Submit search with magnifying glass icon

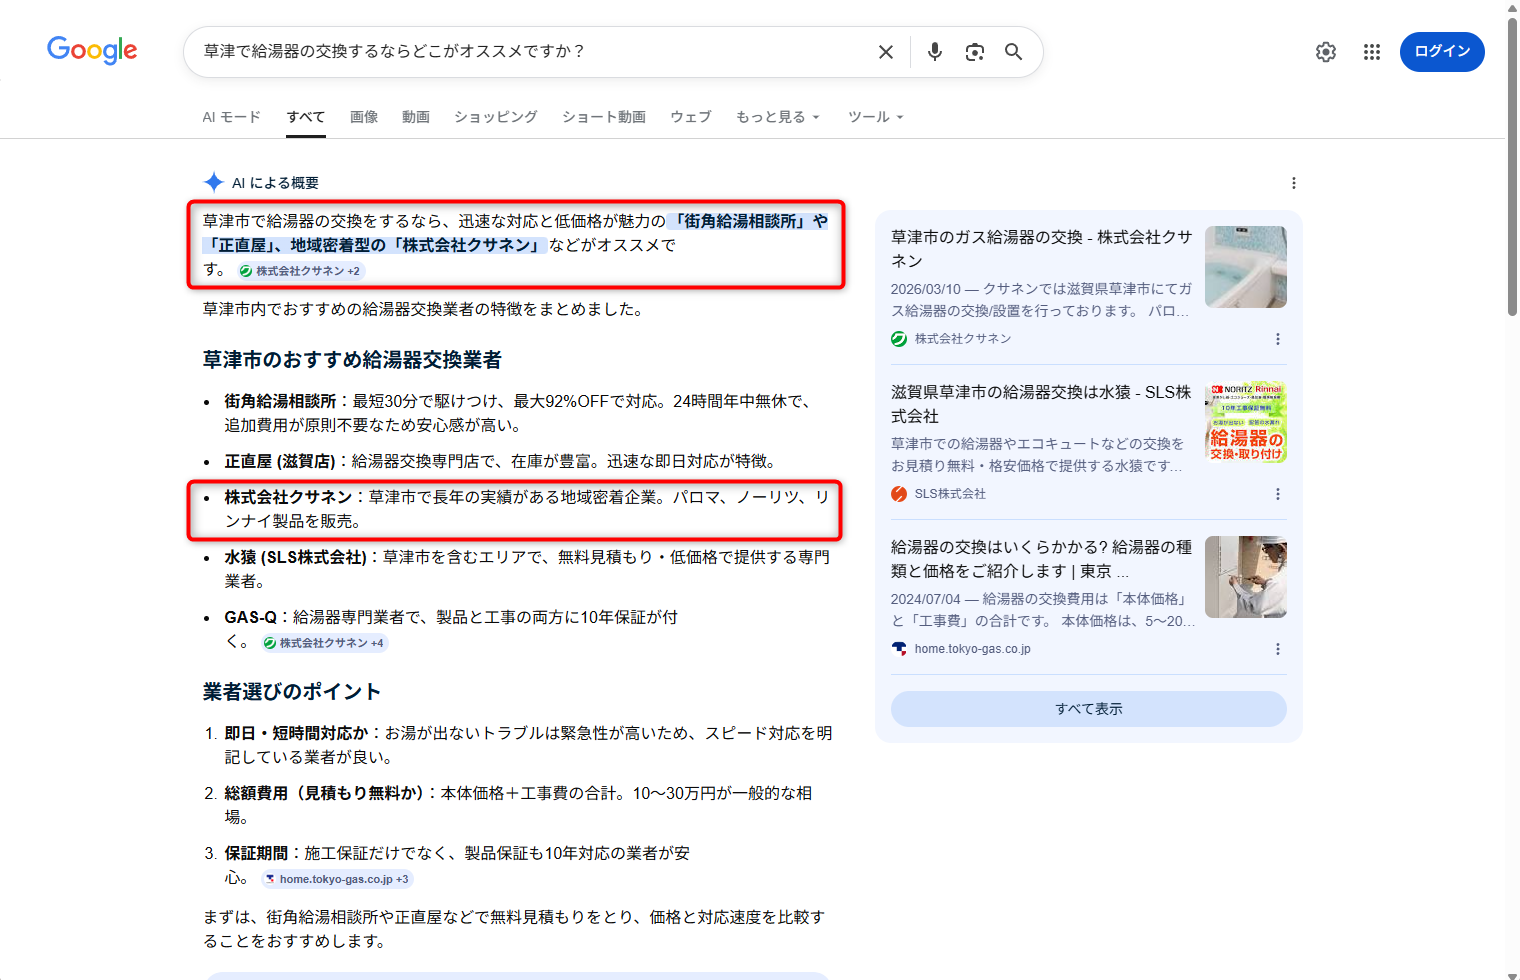click(x=1014, y=52)
